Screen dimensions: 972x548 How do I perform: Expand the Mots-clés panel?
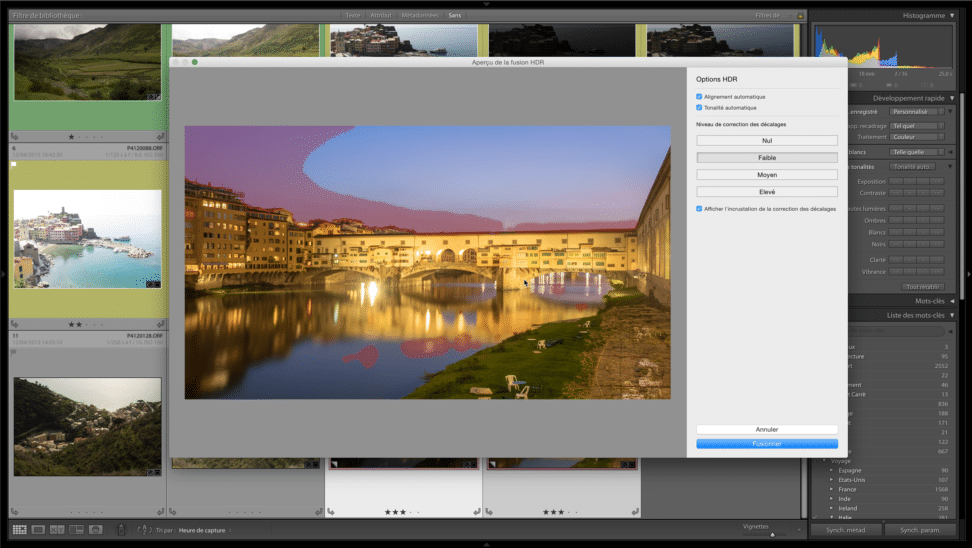952,301
